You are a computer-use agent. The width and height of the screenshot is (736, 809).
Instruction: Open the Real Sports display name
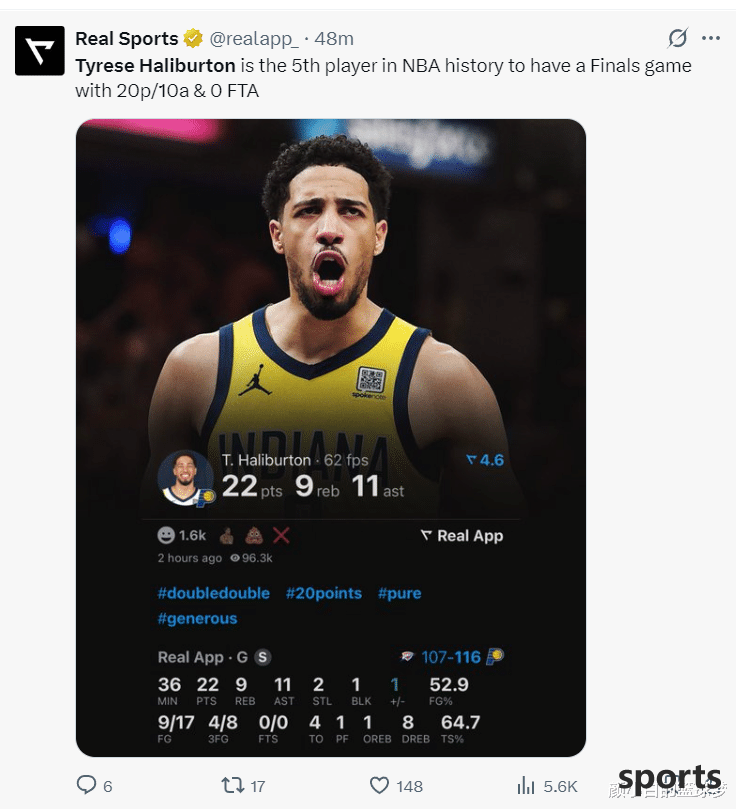[x=127, y=39]
